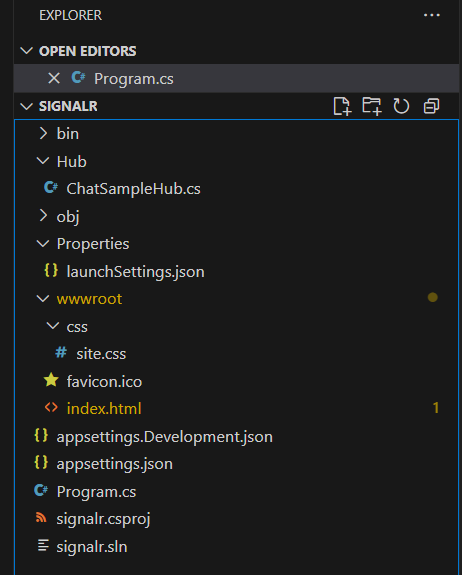Image resolution: width=462 pixels, height=575 pixels.
Task: Collapse the Hub folder
Action: point(43,161)
